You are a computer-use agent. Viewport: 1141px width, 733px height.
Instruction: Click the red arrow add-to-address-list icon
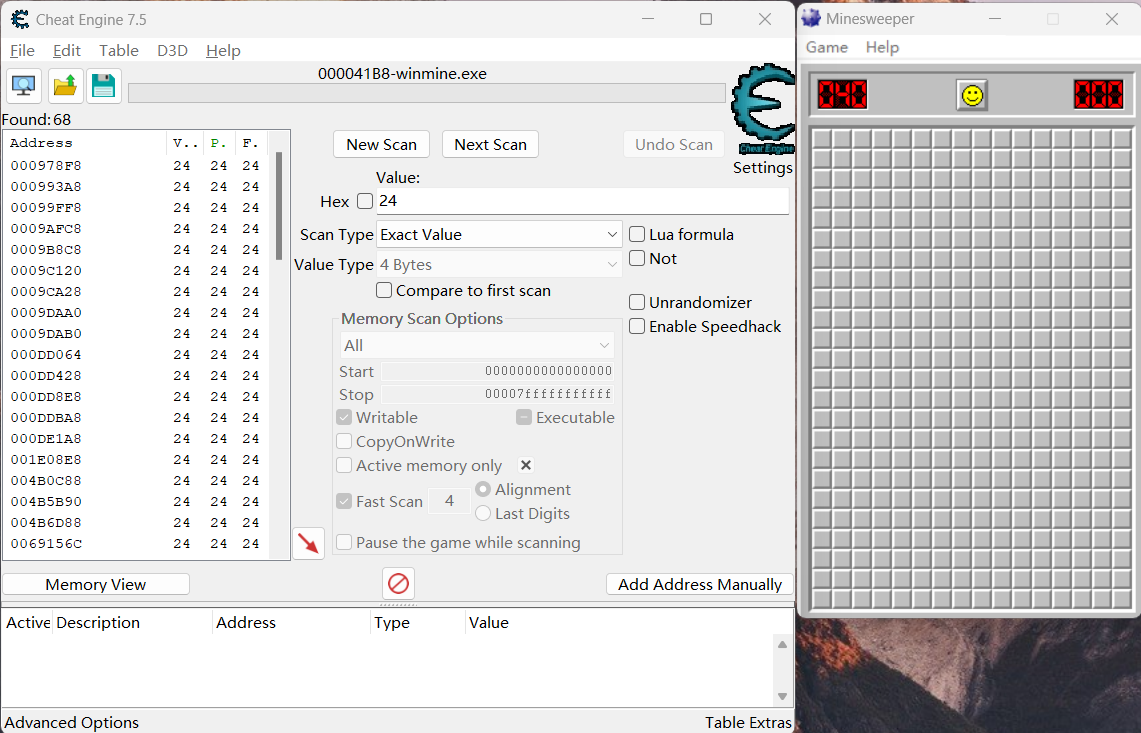(308, 543)
